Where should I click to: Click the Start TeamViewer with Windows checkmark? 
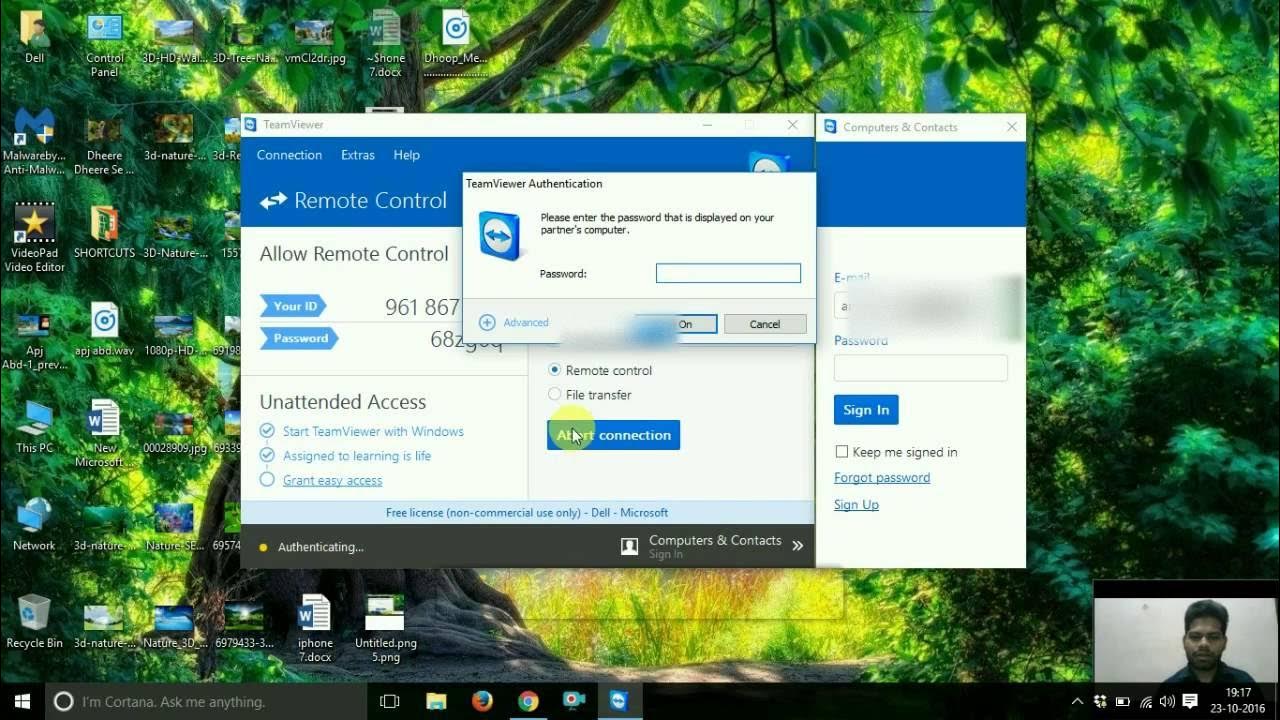[267, 431]
